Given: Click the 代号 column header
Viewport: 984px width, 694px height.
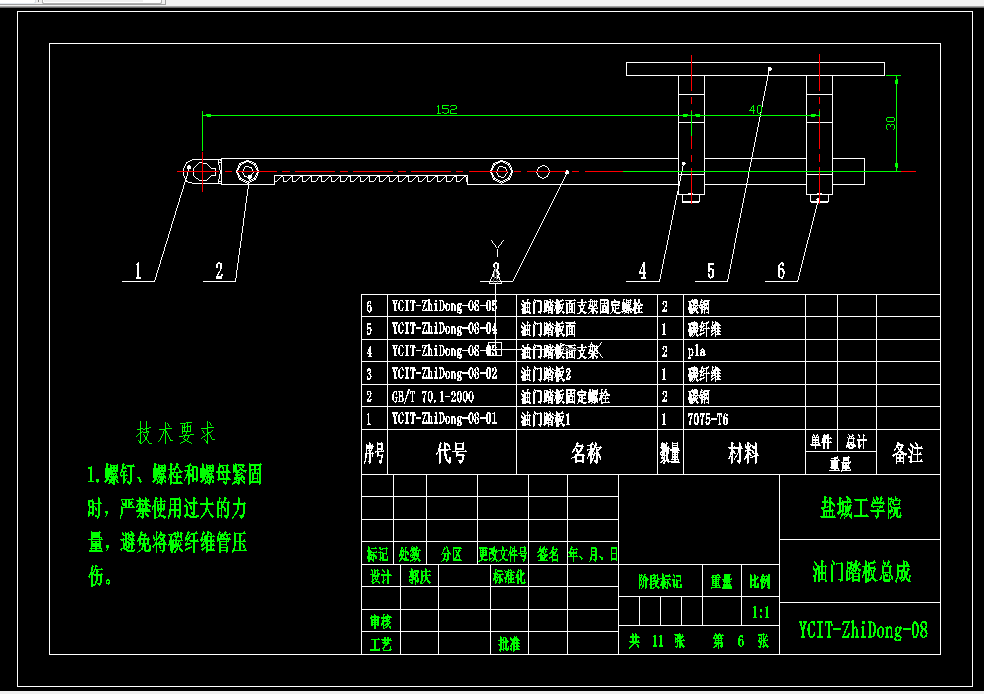Looking at the screenshot, I should pos(451,452).
